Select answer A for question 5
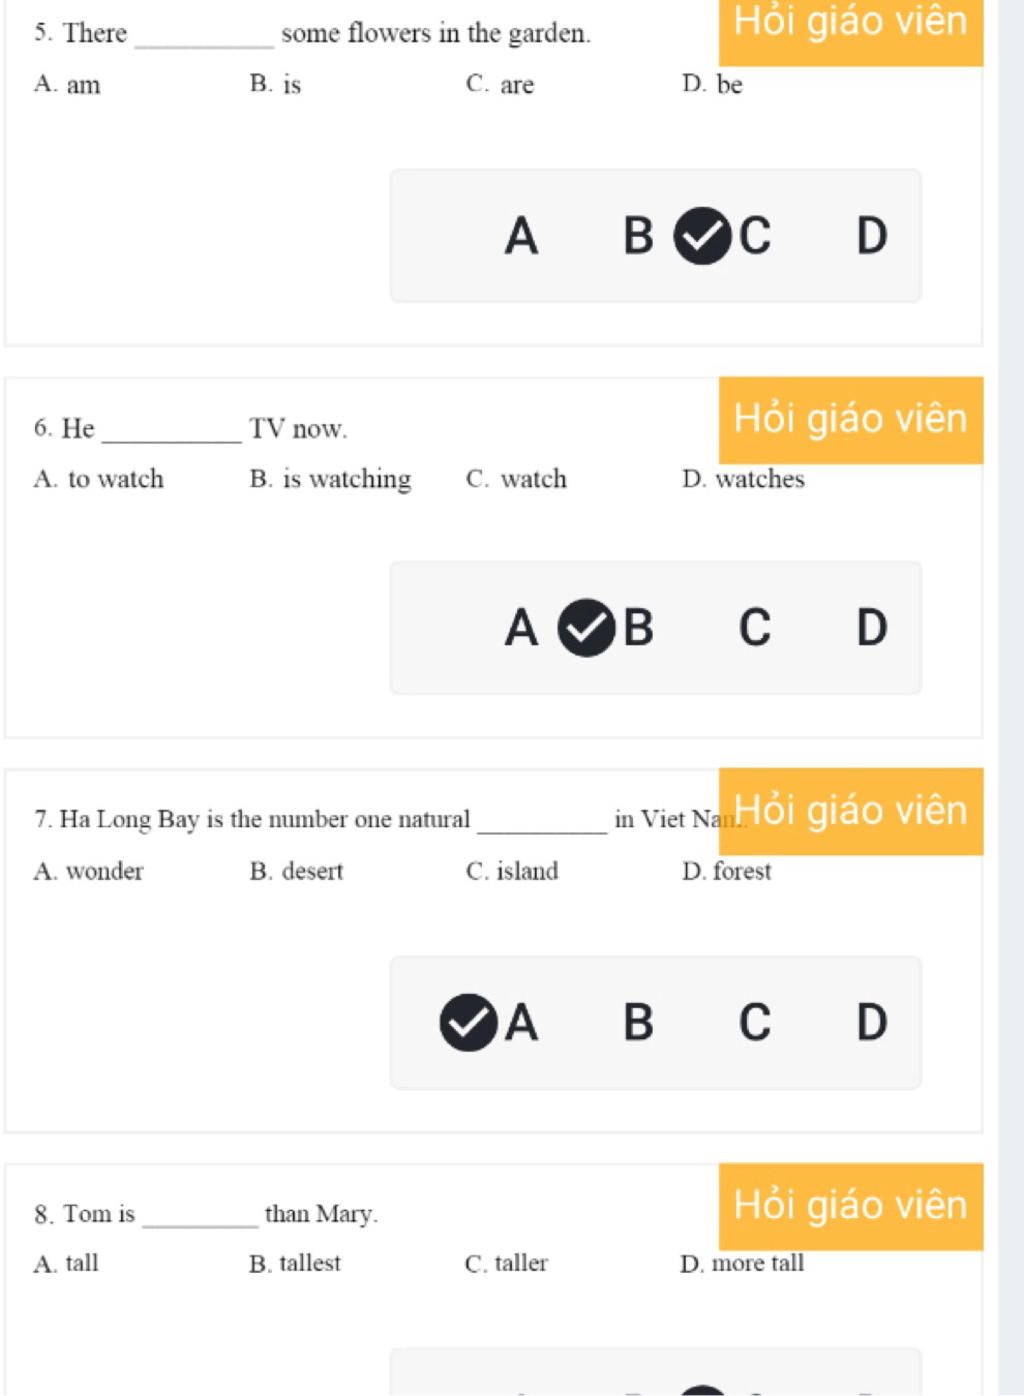The height and width of the screenshot is (1396, 1024). click(521, 236)
